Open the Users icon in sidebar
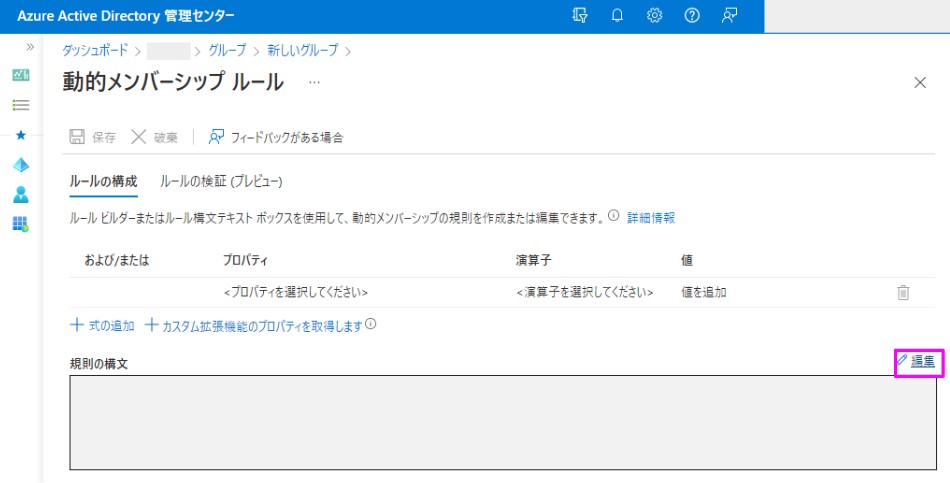Image resolution: width=950 pixels, height=483 pixels. coord(20,194)
